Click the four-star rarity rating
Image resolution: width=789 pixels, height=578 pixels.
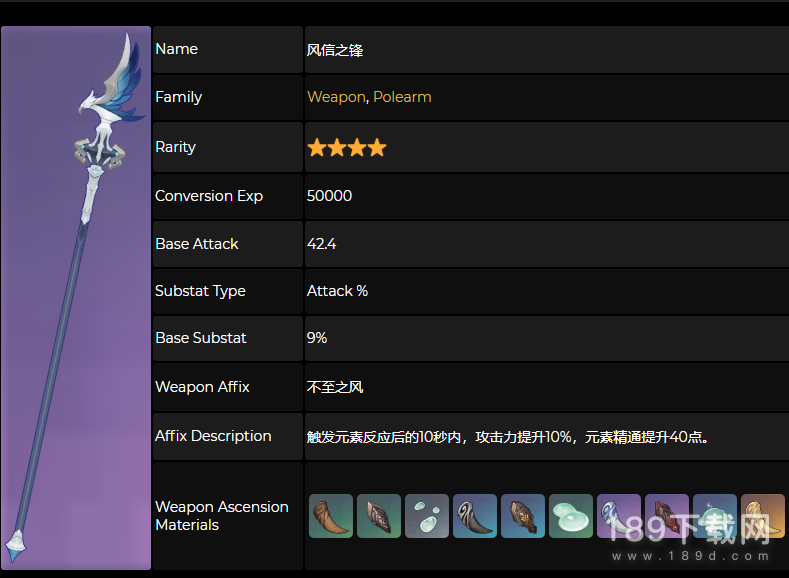pos(346,148)
